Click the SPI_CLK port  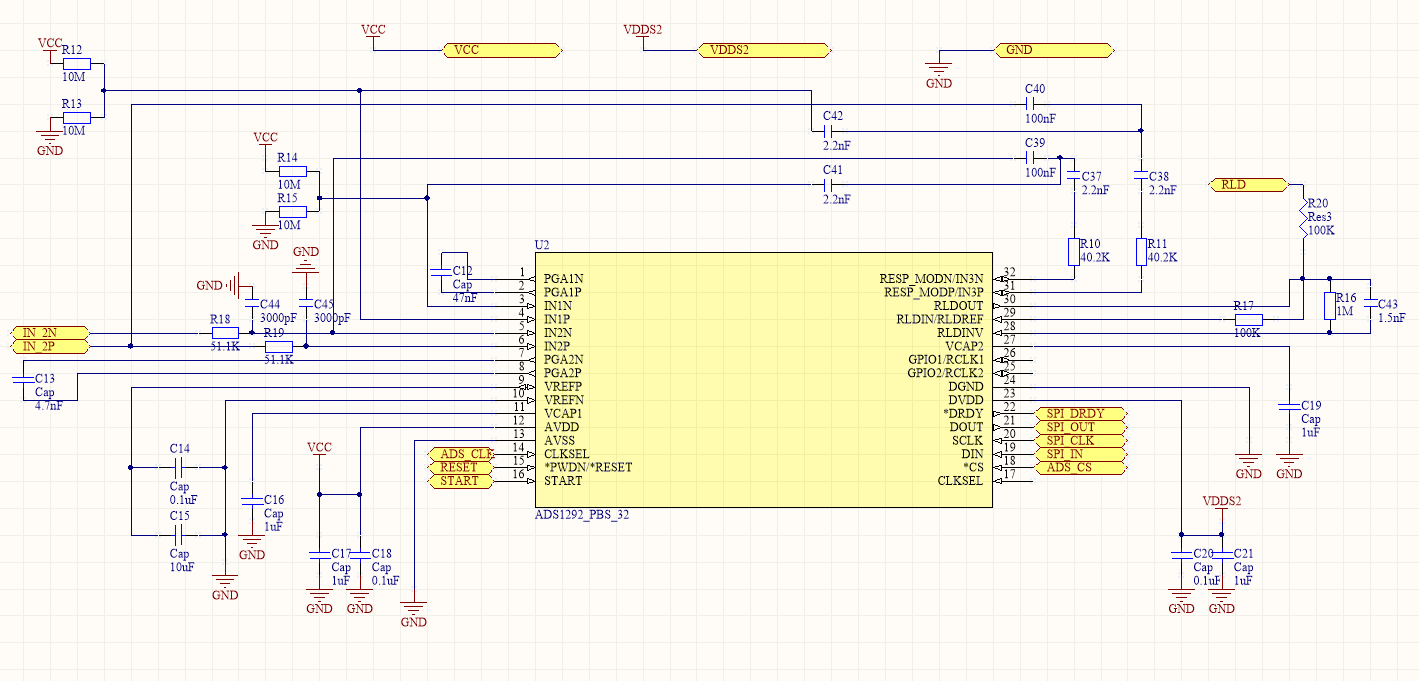pos(1082,441)
